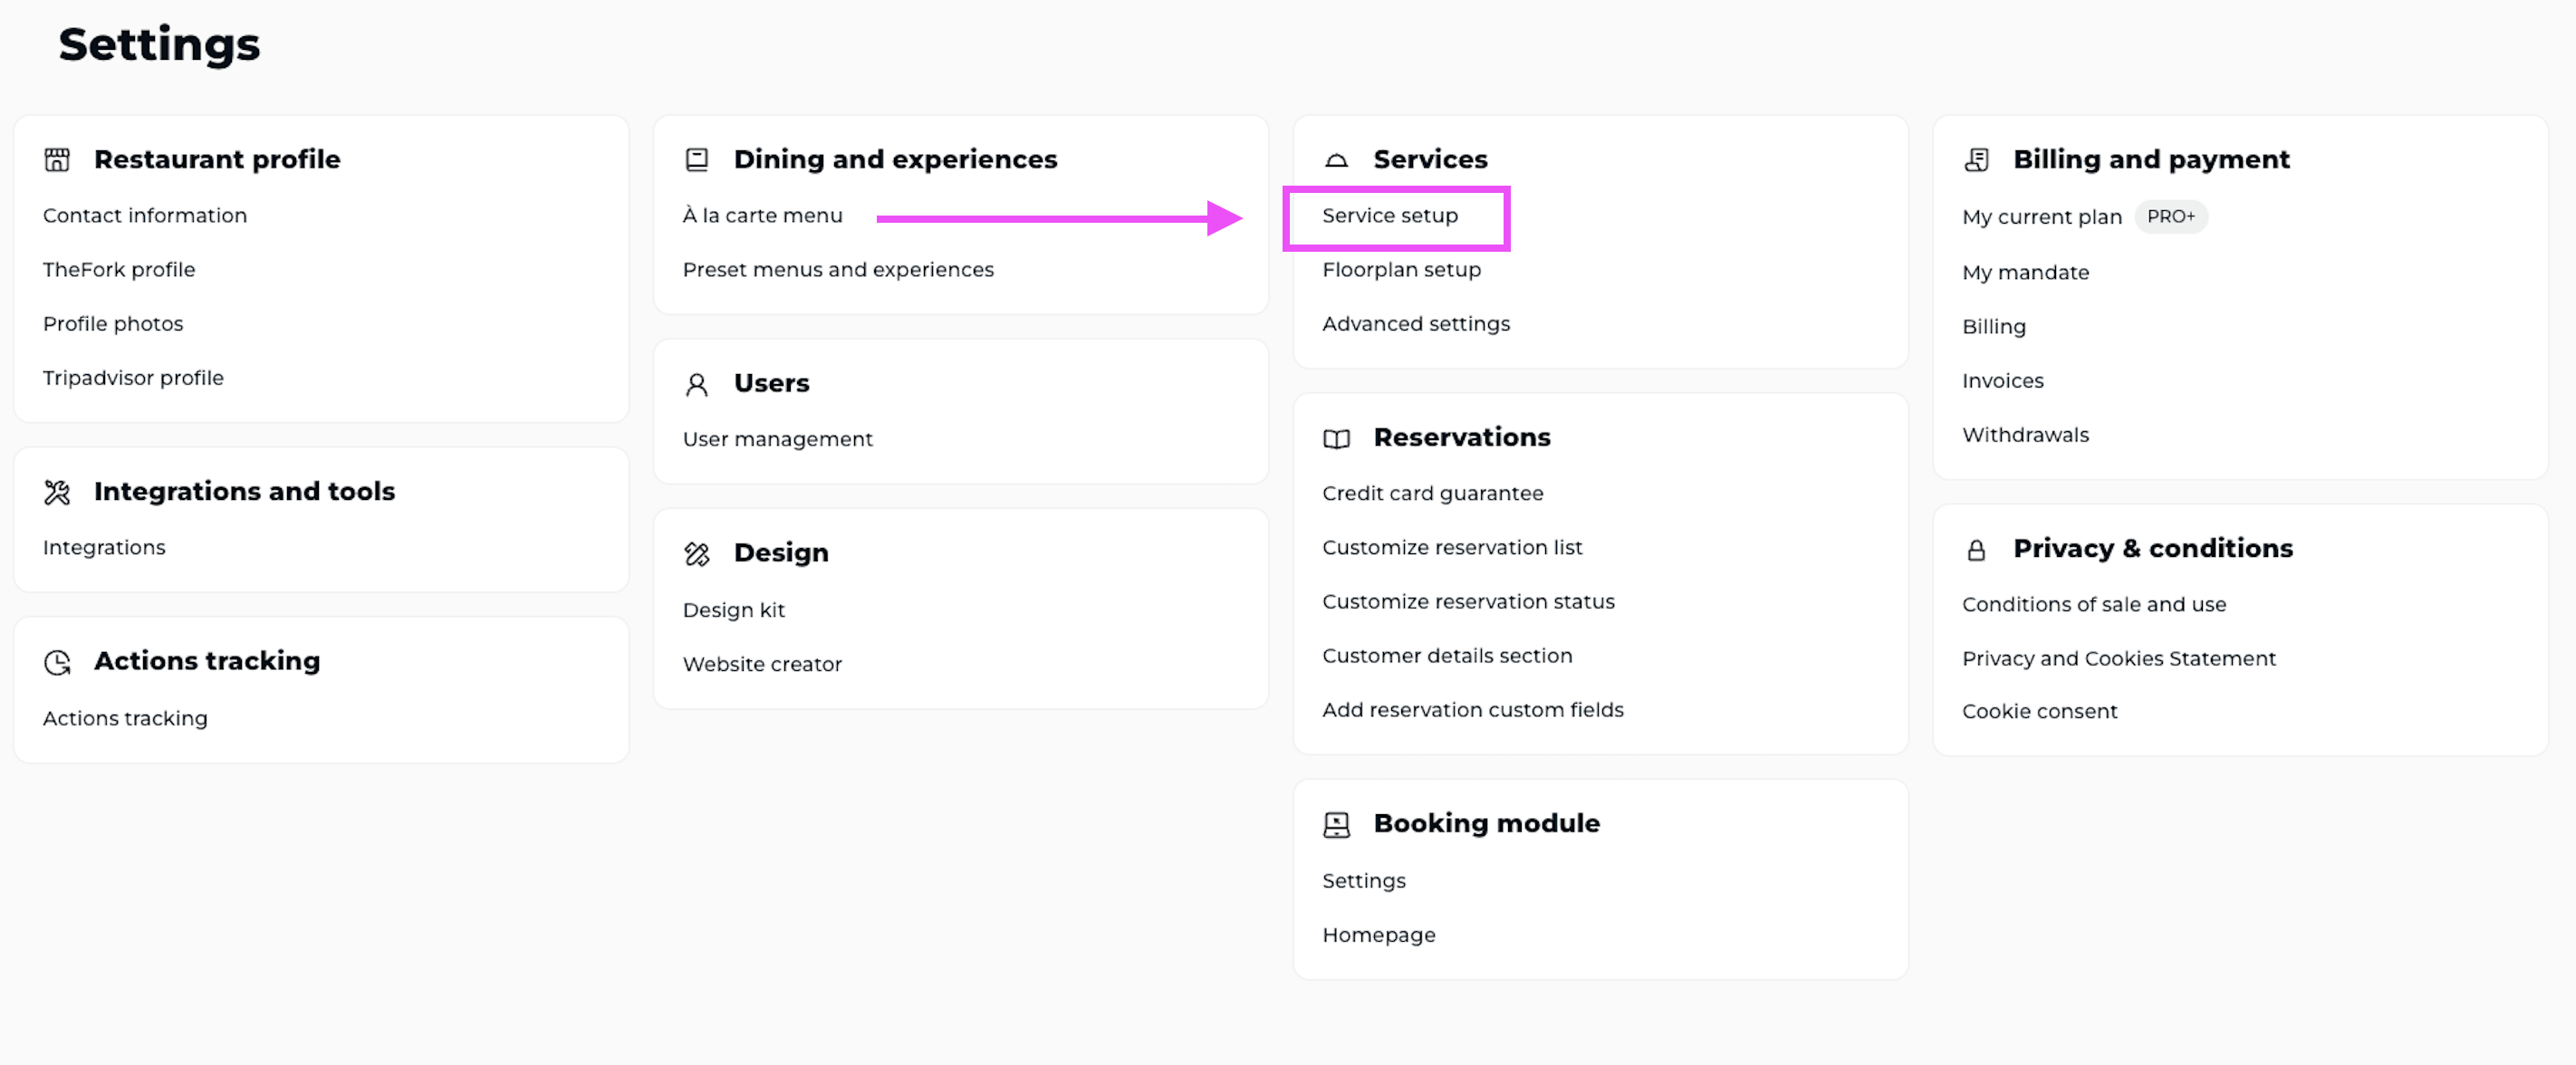Screen dimensions: 2576x1065
Task: Open Design kit
Action: (x=733, y=610)
